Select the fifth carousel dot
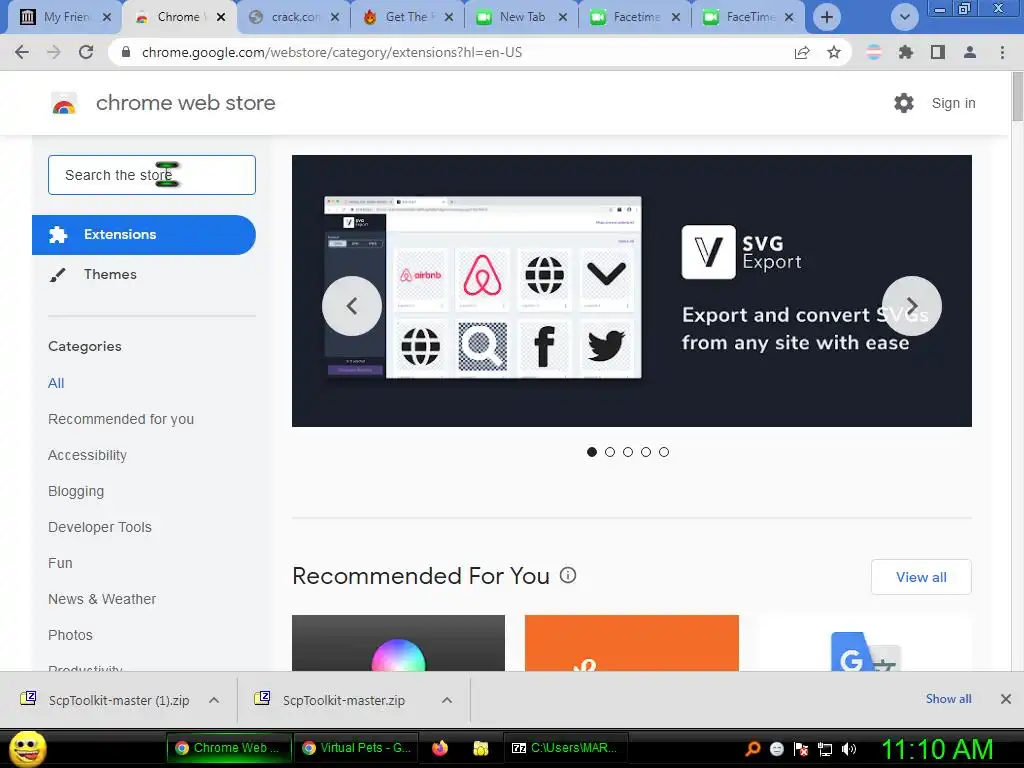Screen dimensions: 1024x768 click(664, 452)
